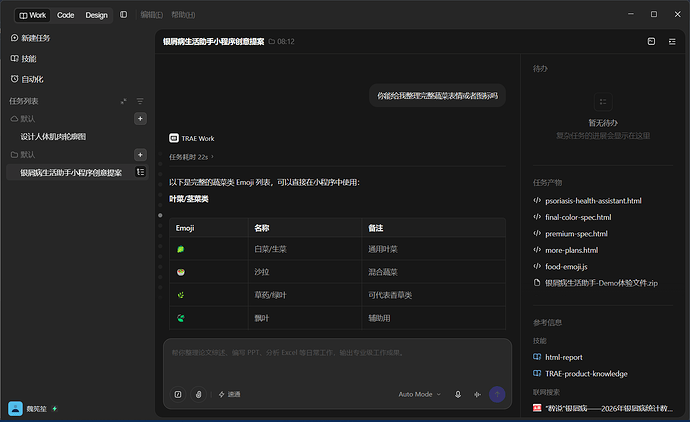Open the 编辑(E) menu
Image resolution: width=690 pixels, height=422 pixels.
[x=152, y=15]
